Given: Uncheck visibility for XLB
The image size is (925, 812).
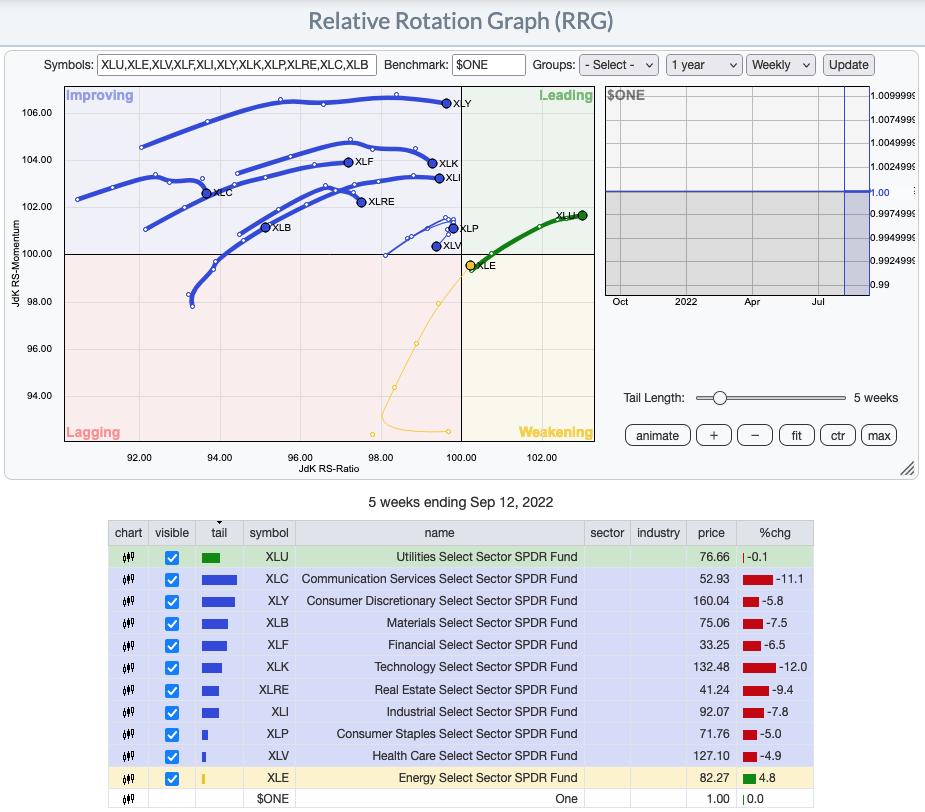Looking at the screenshot, I should (172, 624).
